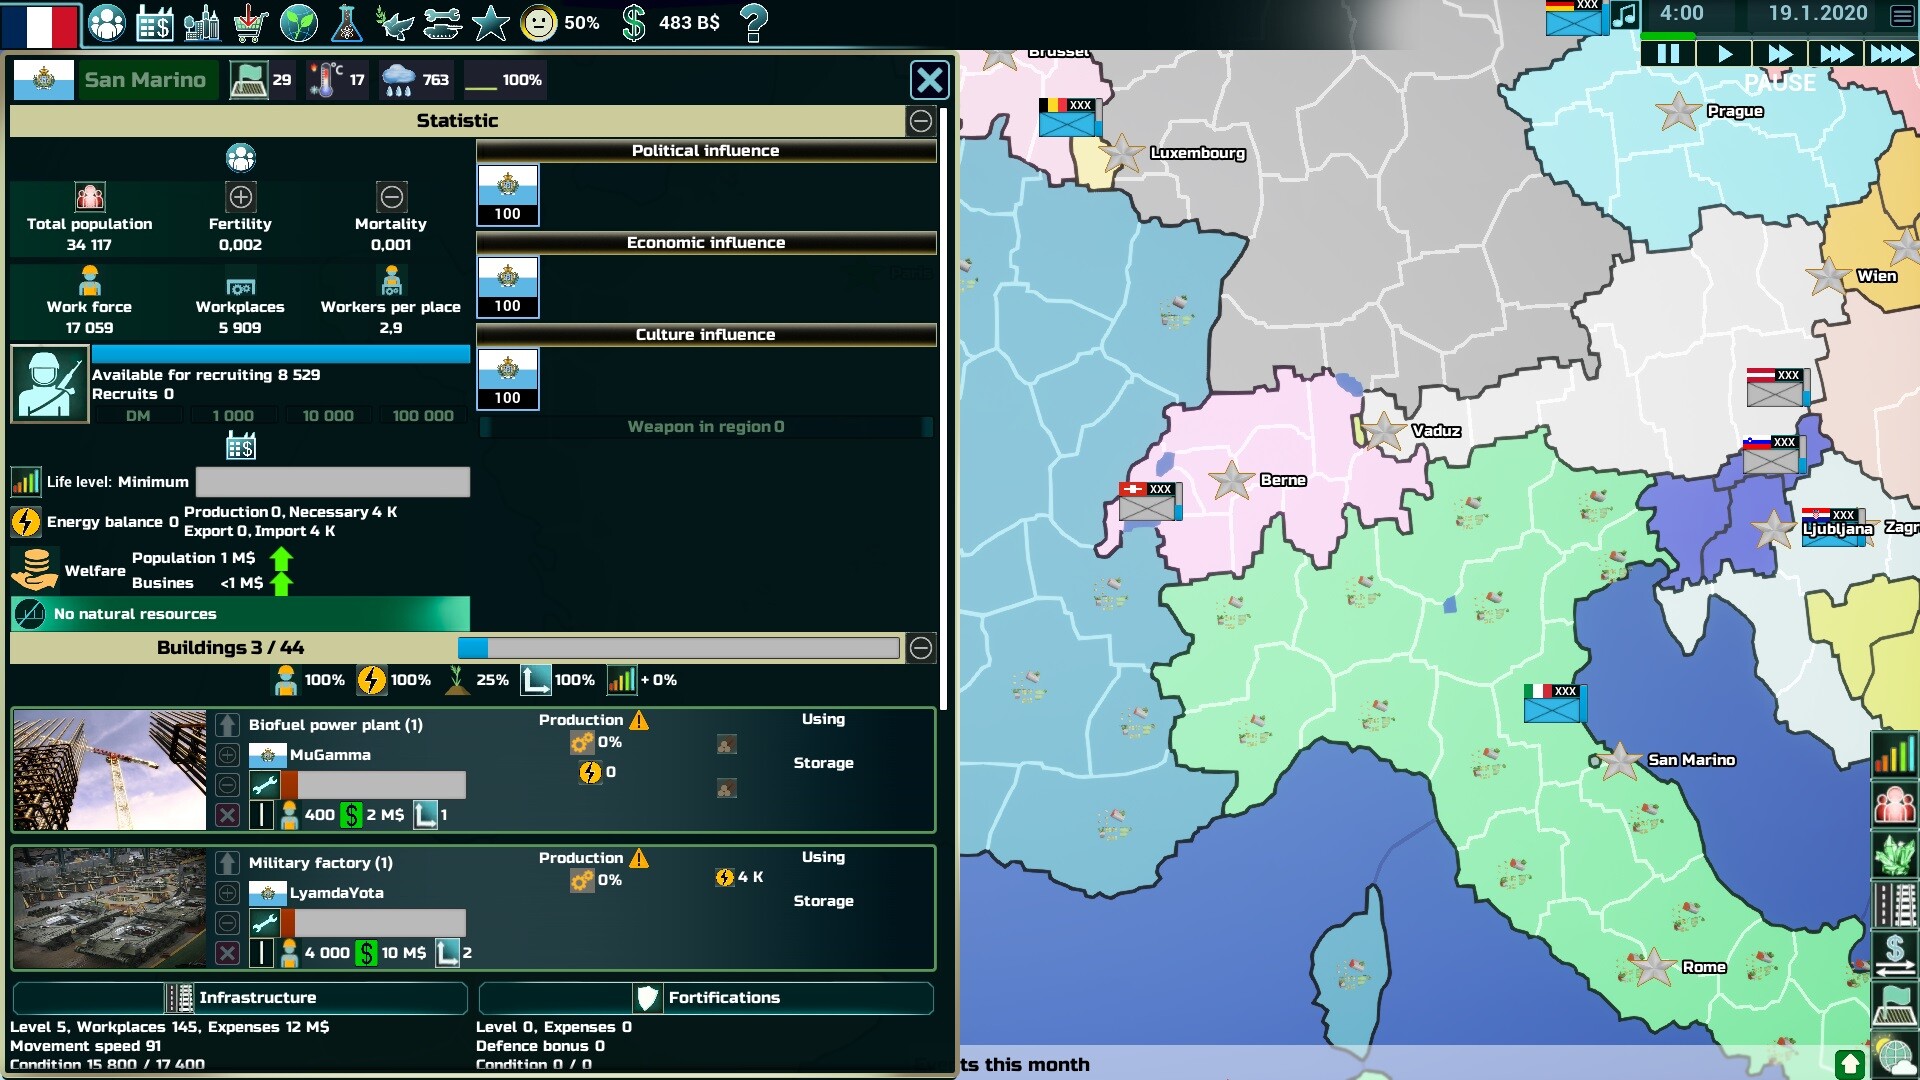The width and height of the screenshot is (1920, 1080).
Task: Open the research flask icon
Action: click(x=346, y=22)
